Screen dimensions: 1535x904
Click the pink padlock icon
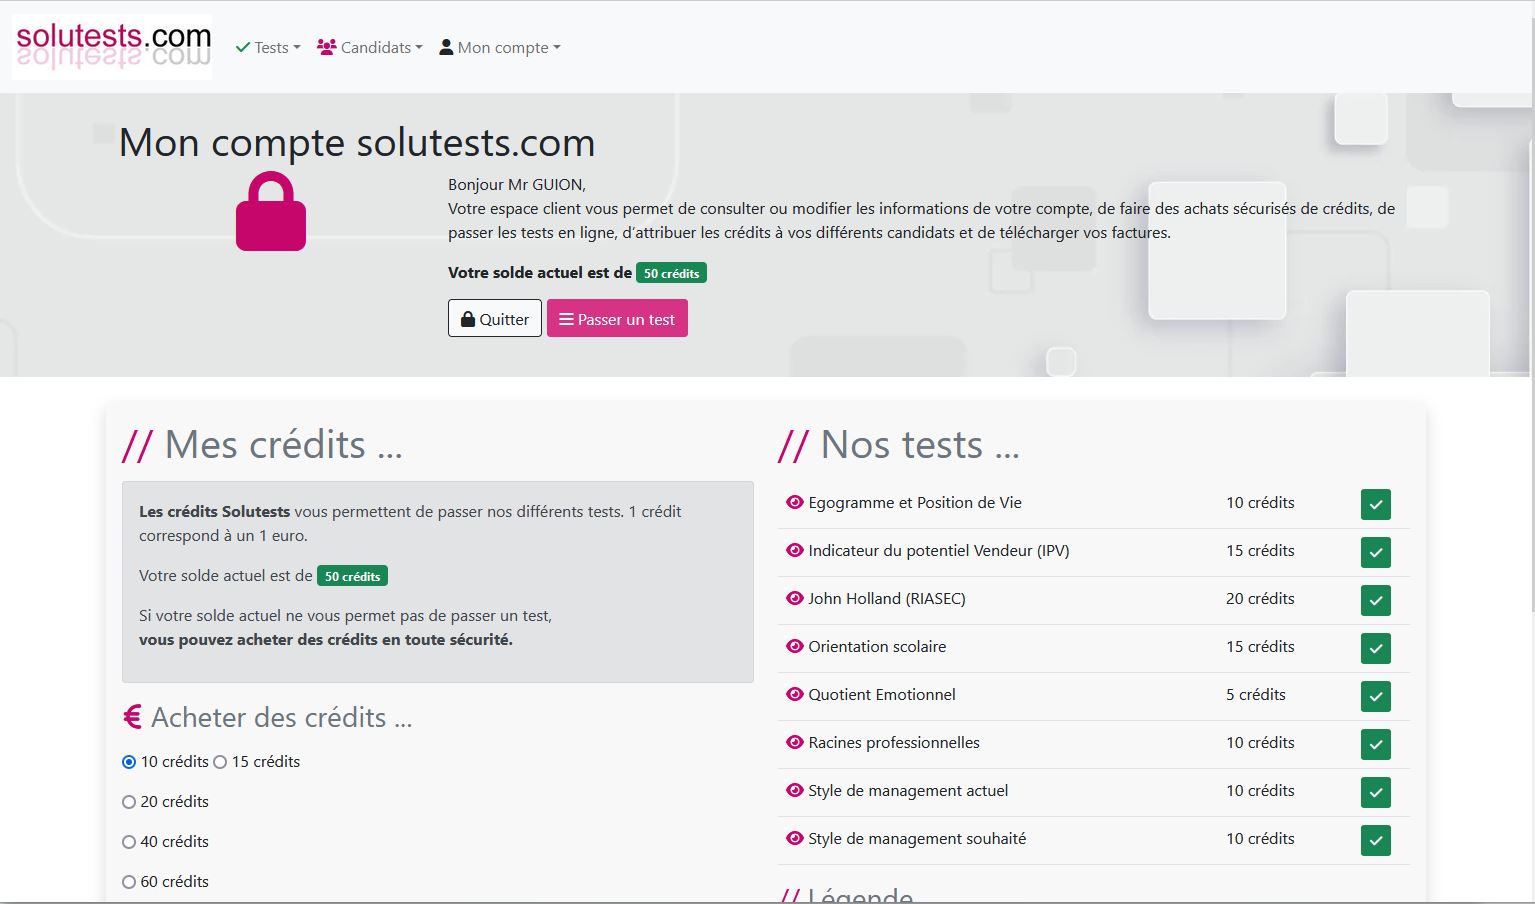point(271,211)
